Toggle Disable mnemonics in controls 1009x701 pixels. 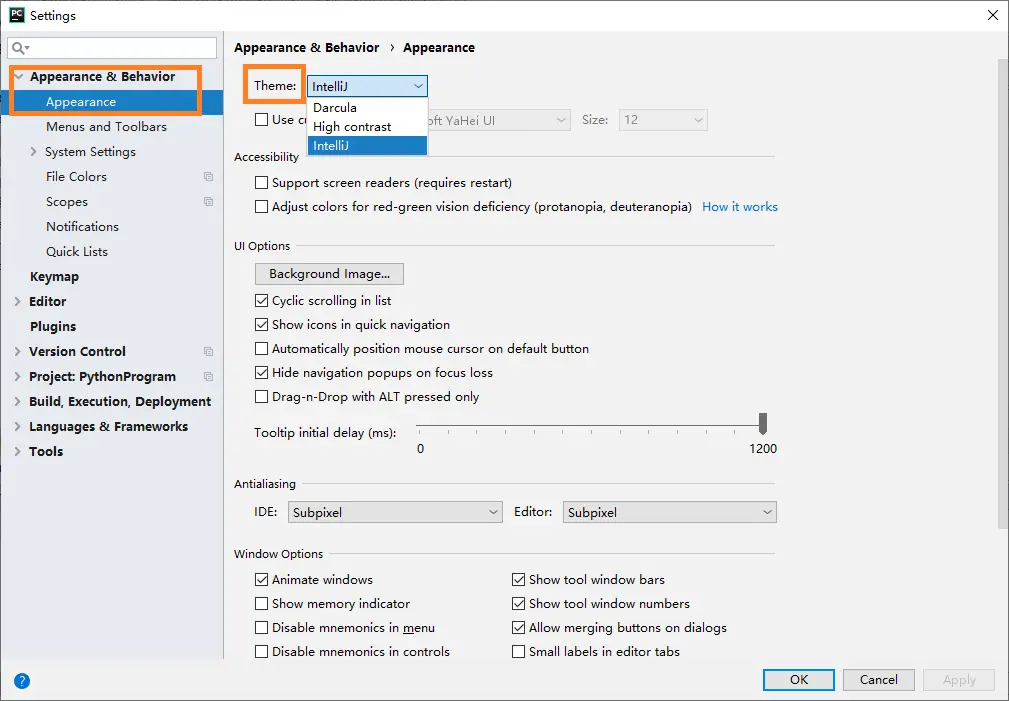click(x=261, y=651)
